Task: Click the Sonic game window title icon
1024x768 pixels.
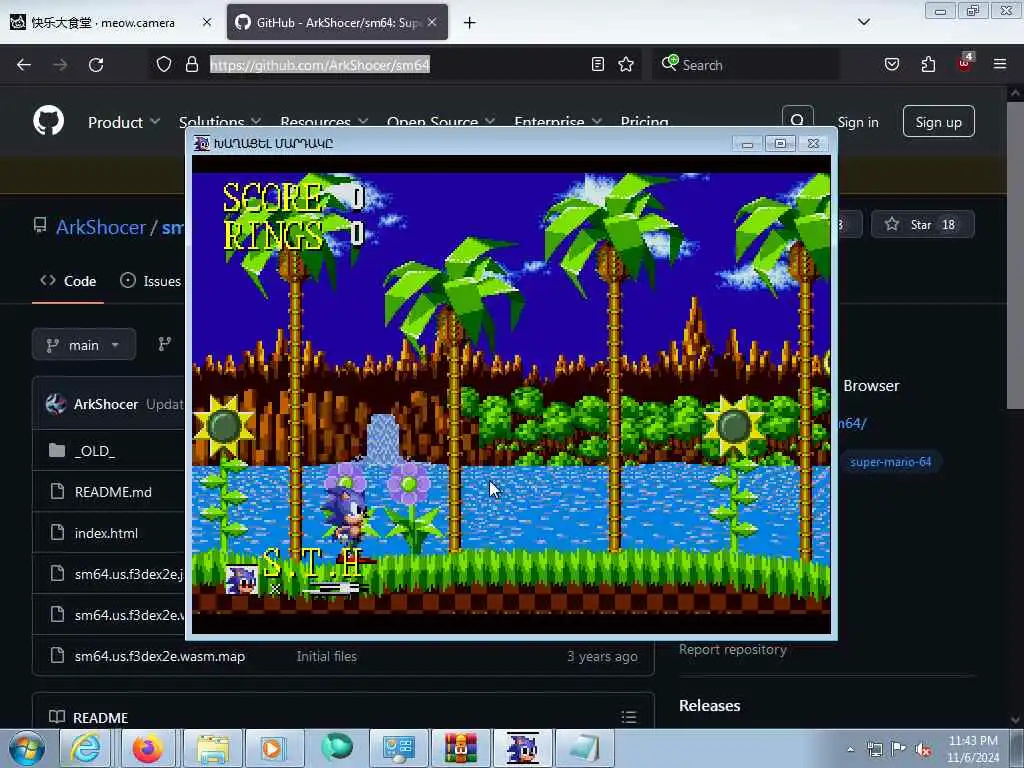Action: pyautogui.click(x=202, y=143)
